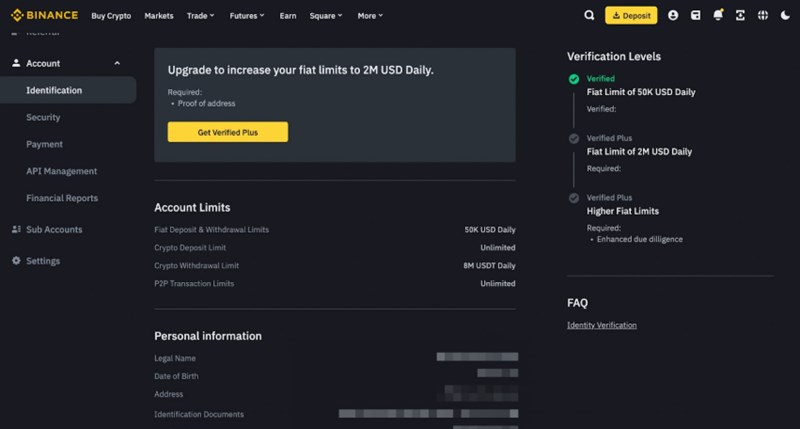Open the notifications bell icon
This screenshot has height=429, width=800.
point(718,15)
